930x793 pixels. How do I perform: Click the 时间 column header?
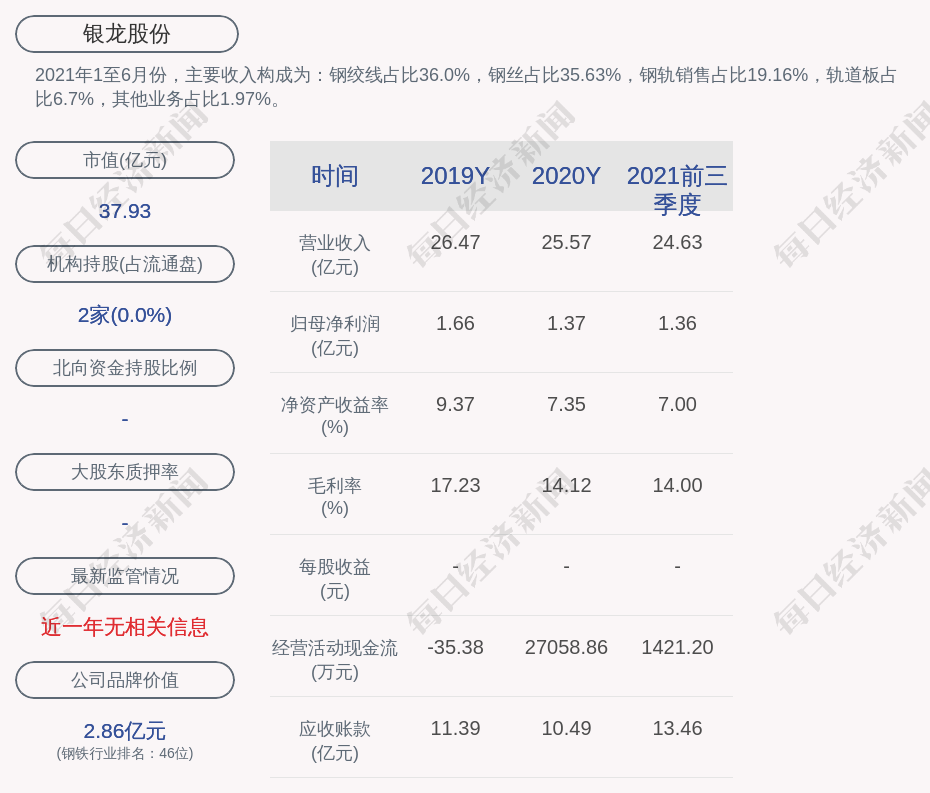(x=335, y=176)
